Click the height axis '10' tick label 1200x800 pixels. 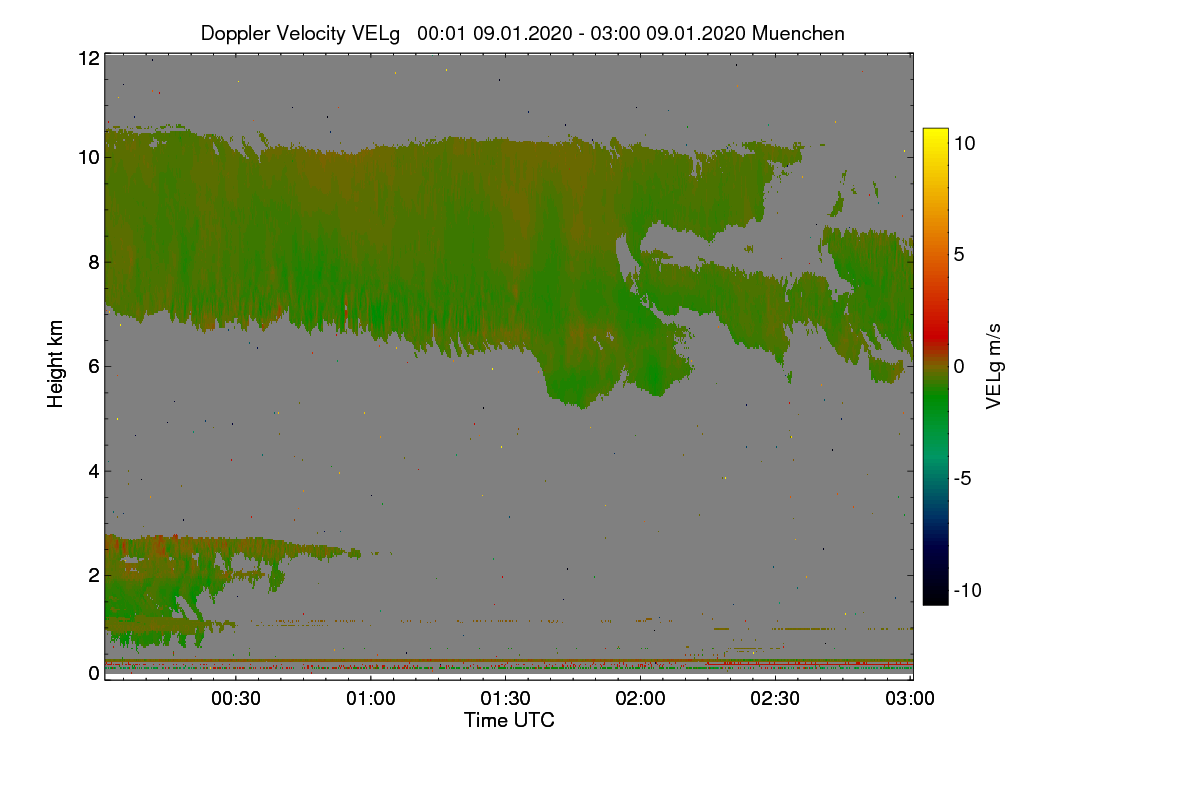click(x=88, y=157)
